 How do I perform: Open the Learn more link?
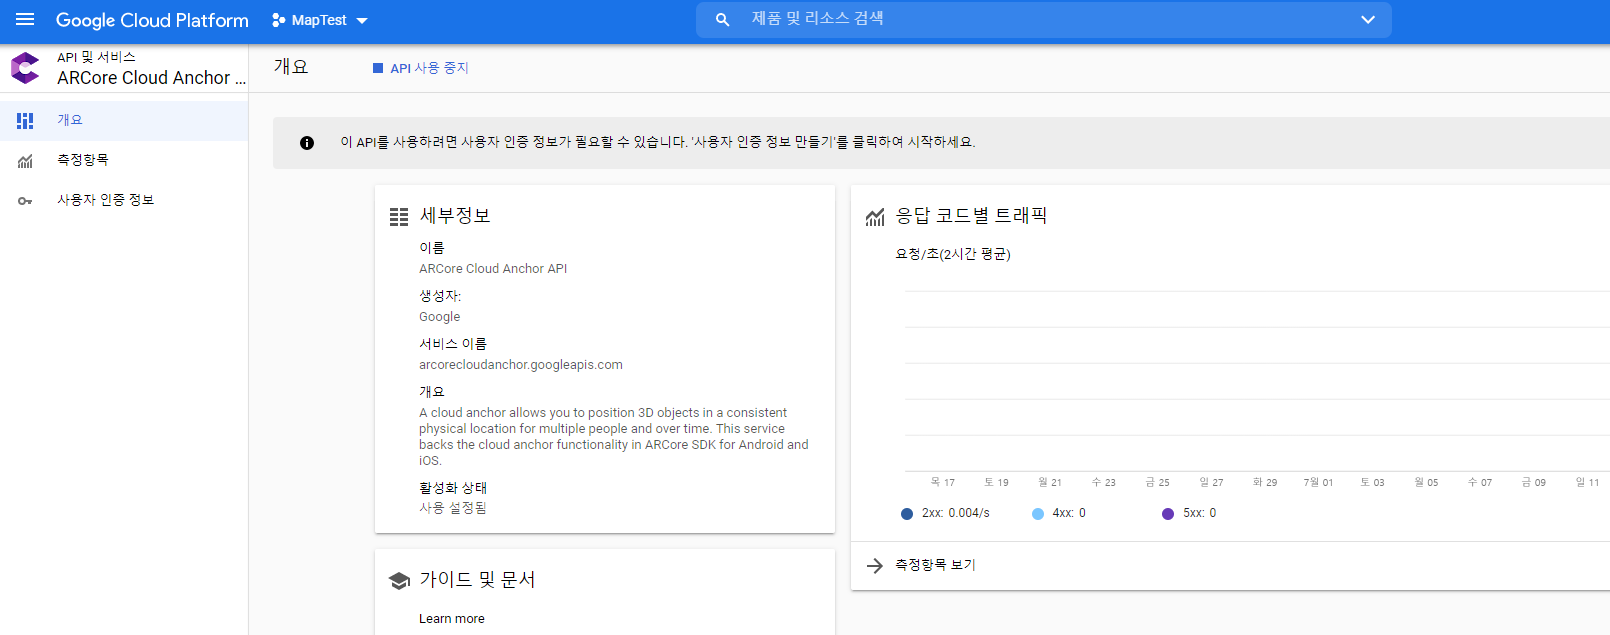point(452,619)
